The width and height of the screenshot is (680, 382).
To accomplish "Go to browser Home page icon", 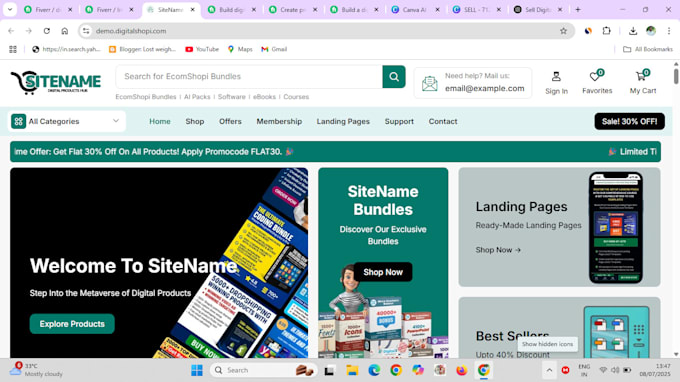I will pyautogui.click(x=65, y=31).
